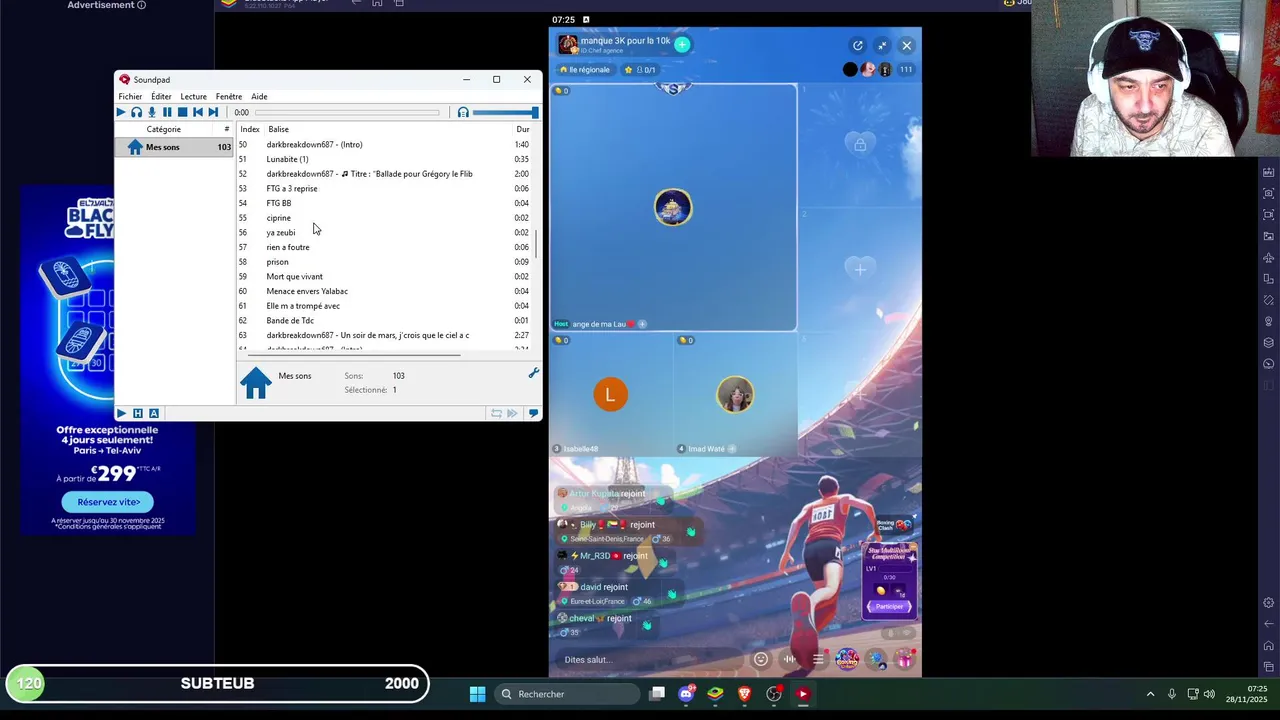1280x720 pixels.
Task: Skip to previous sound in Soundpad
Action: tap(197, 112)
